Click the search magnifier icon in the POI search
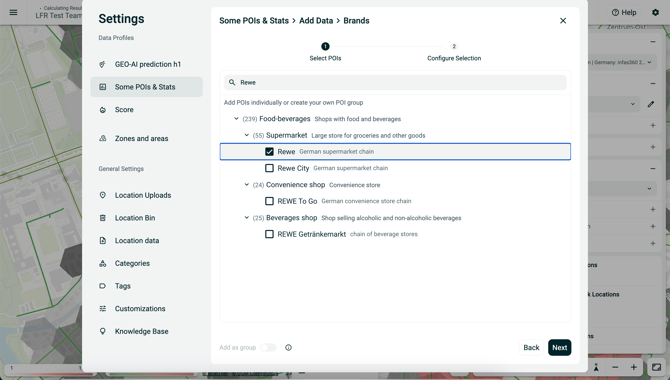Viewport: 670px width, 380px height. [x=232, y=82]
